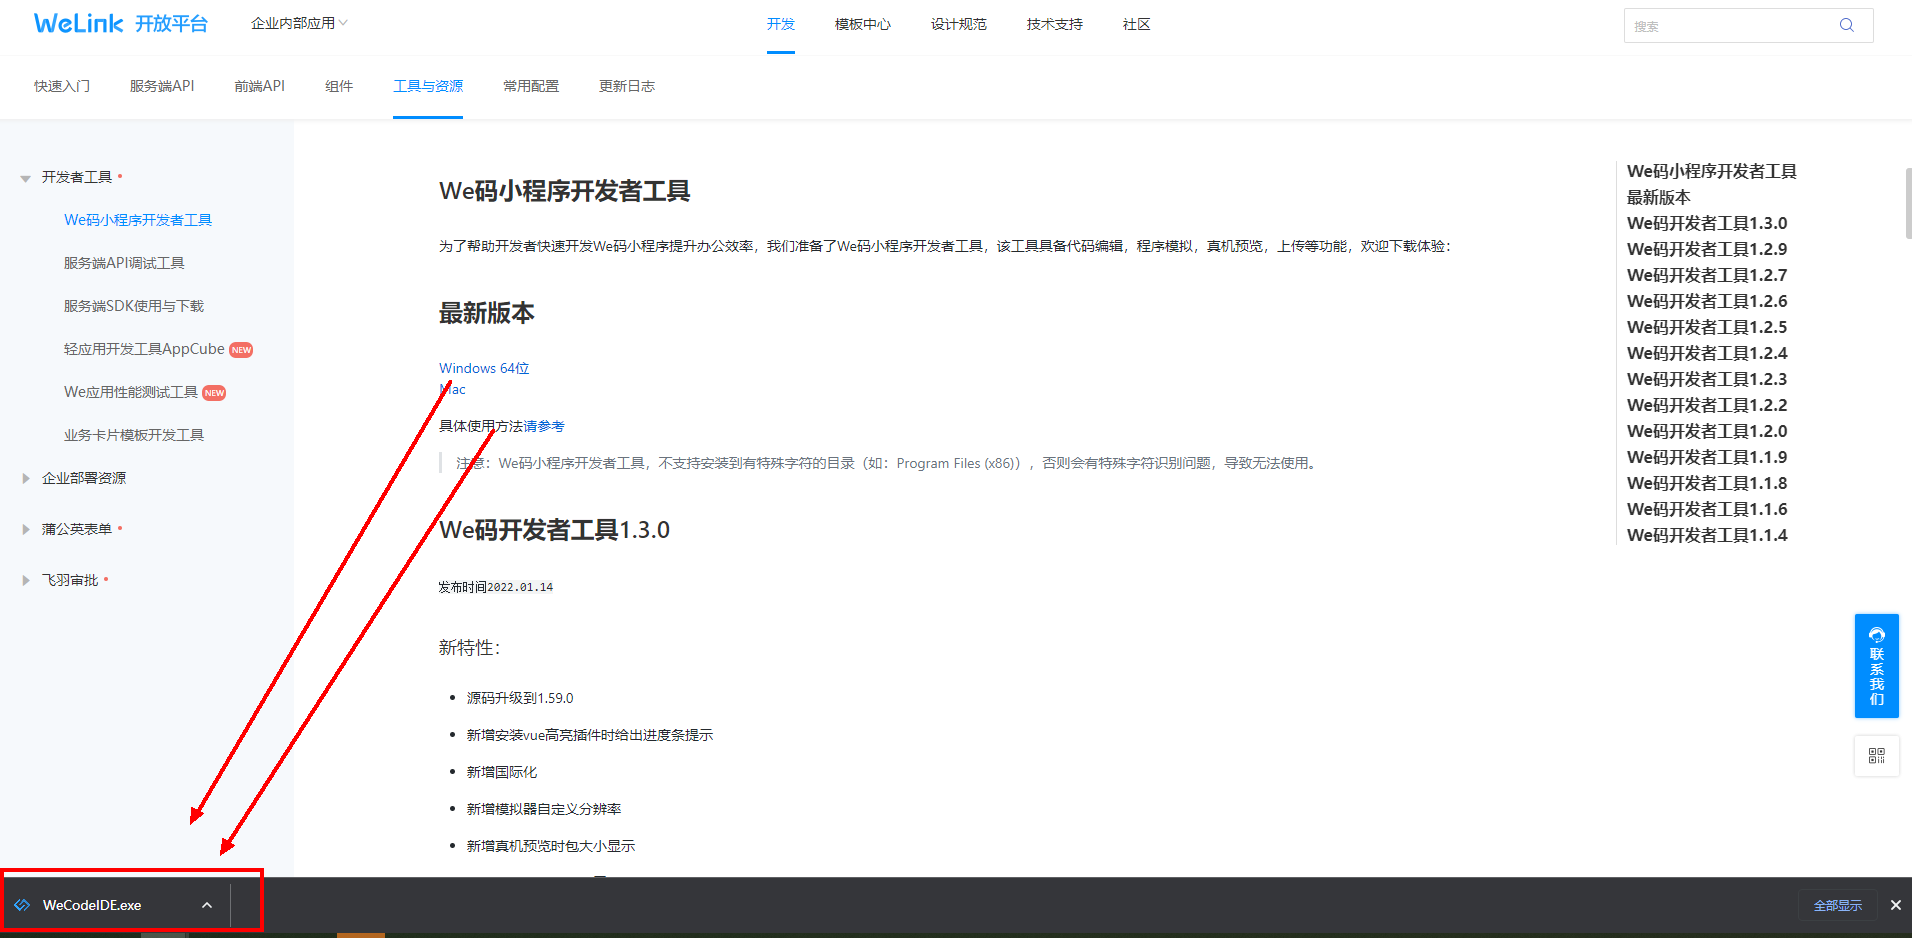Jump to We码开发者工具1.1.8 in outline
This screenshot has width=1912, height=938.
coord(1707,483)
